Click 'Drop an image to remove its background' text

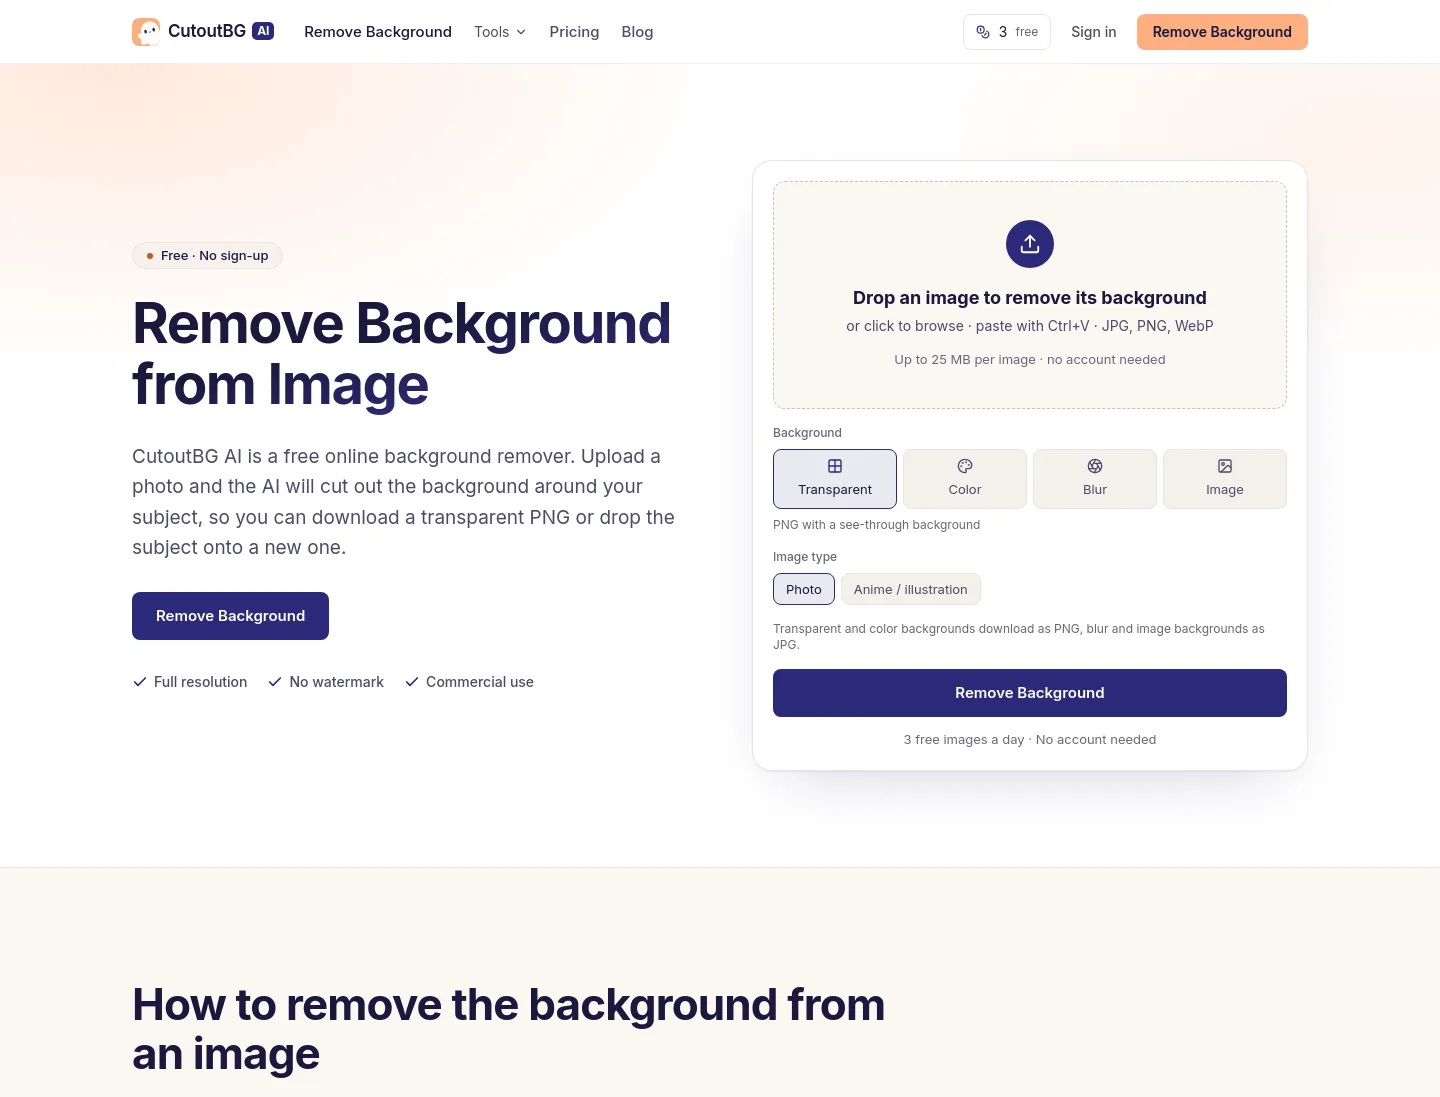(1030, 298)
